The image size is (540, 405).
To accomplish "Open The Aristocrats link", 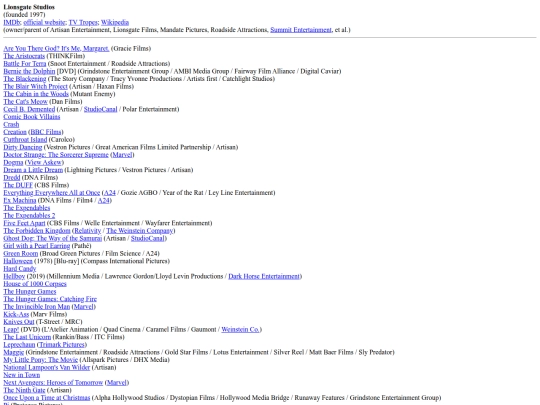I will (x=24, y=56).
